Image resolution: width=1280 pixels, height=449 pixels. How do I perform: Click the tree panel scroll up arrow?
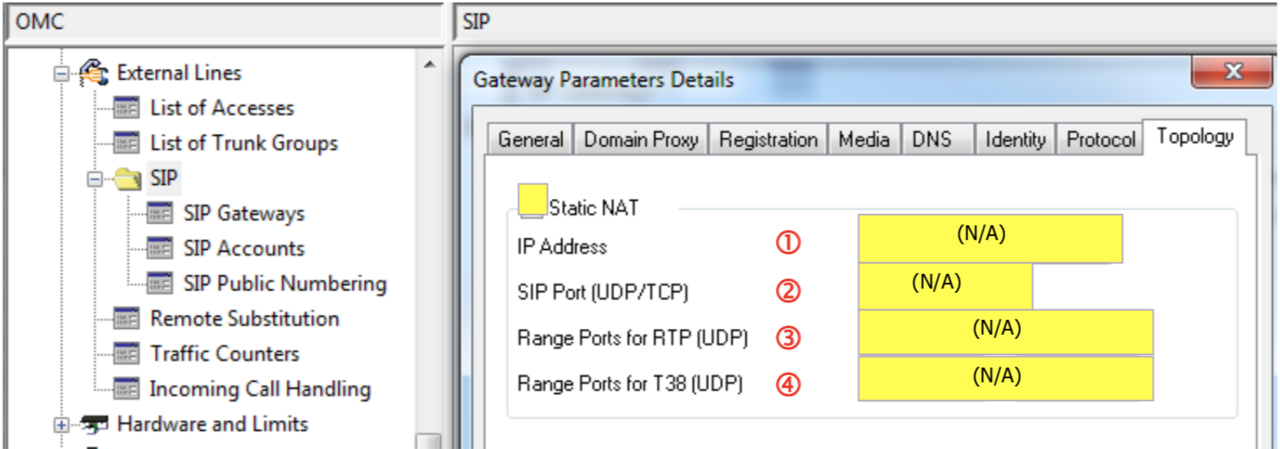(429, 66)
